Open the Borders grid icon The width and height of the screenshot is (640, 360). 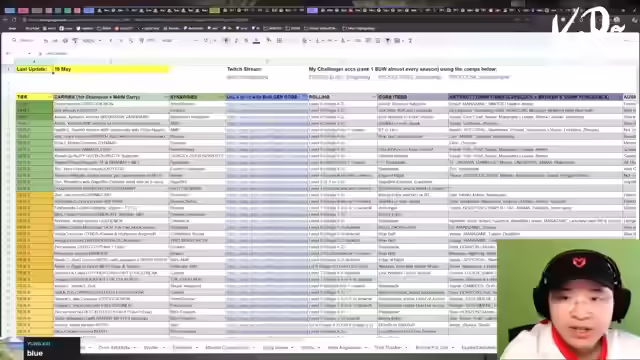coord(280,41)
